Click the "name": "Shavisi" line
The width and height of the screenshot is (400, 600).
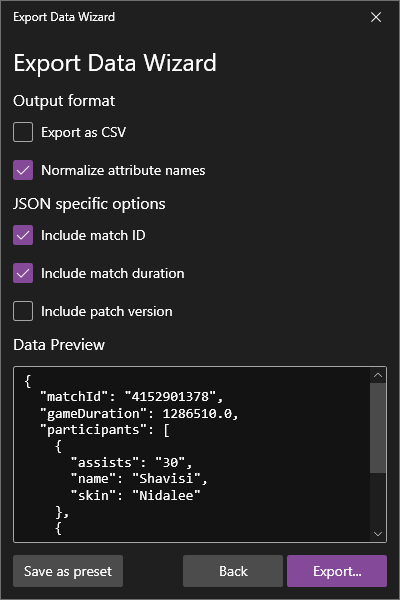point(139,479)
